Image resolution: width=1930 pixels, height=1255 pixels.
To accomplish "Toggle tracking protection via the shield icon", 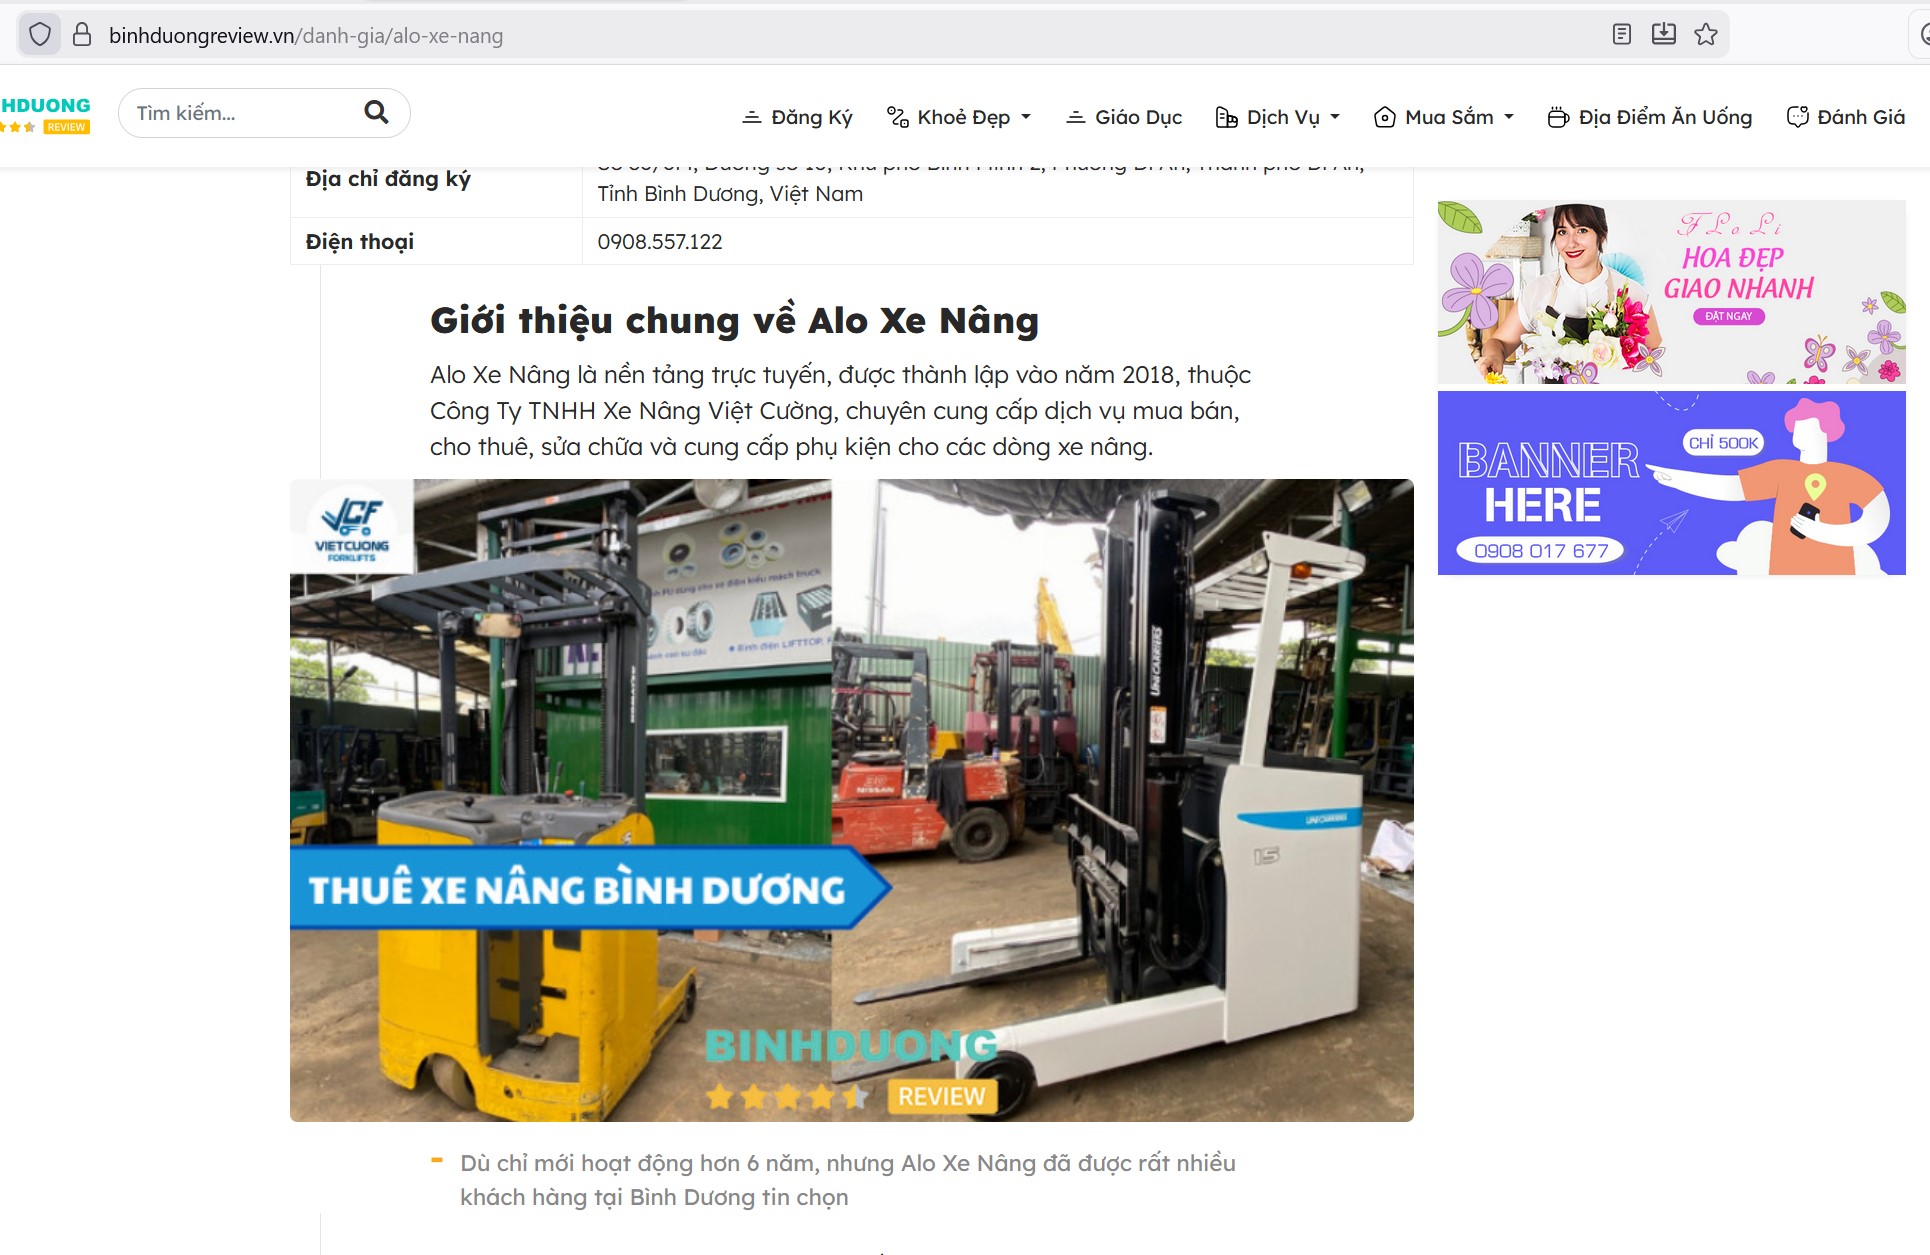I will pos(40,33).
